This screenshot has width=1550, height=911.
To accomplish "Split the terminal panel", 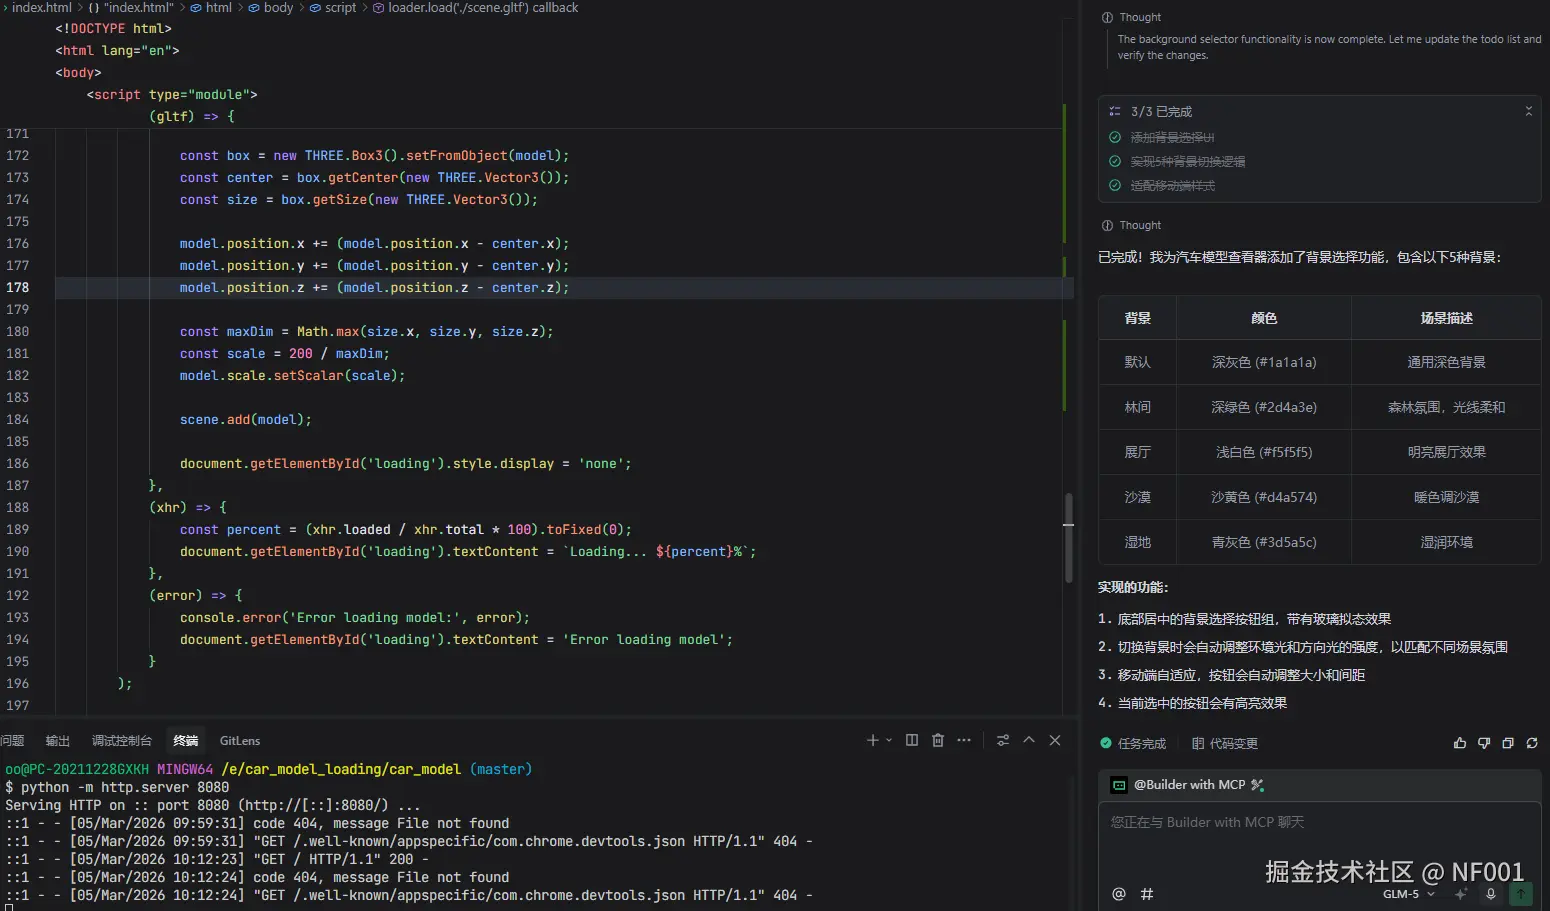I will 911,740.
